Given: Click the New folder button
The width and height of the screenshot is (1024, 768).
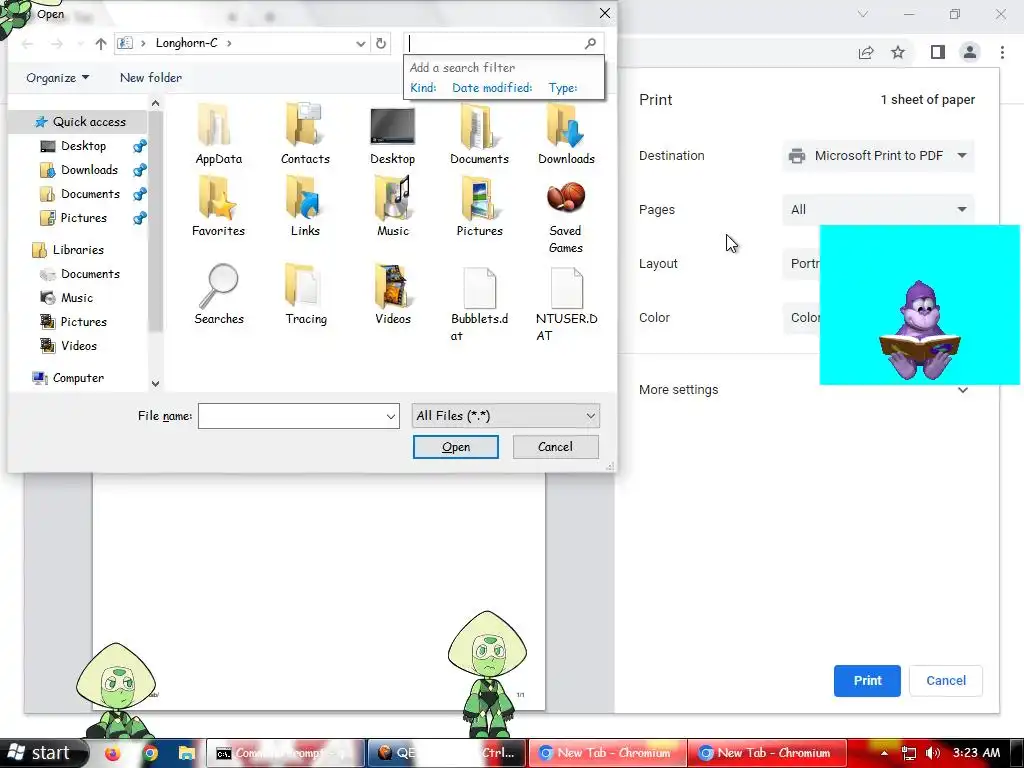Looking at the screenshot, I should [x=151, y=78].
